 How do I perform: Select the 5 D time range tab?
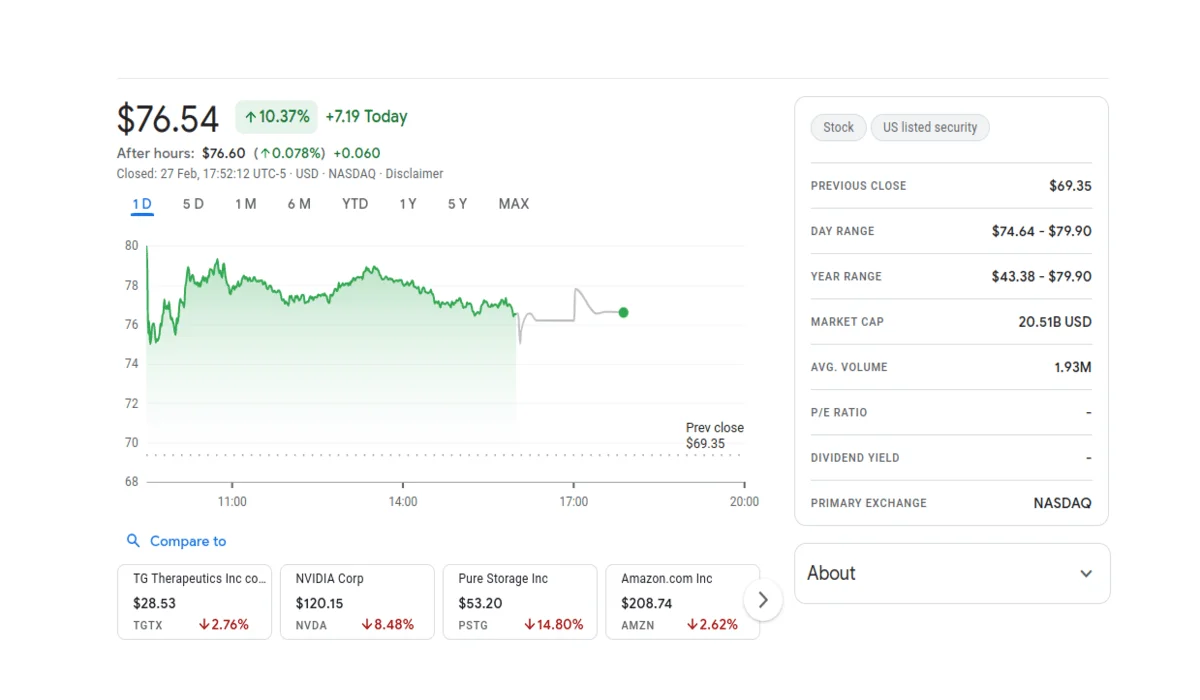pyautogui.click(x=193, y=204)
